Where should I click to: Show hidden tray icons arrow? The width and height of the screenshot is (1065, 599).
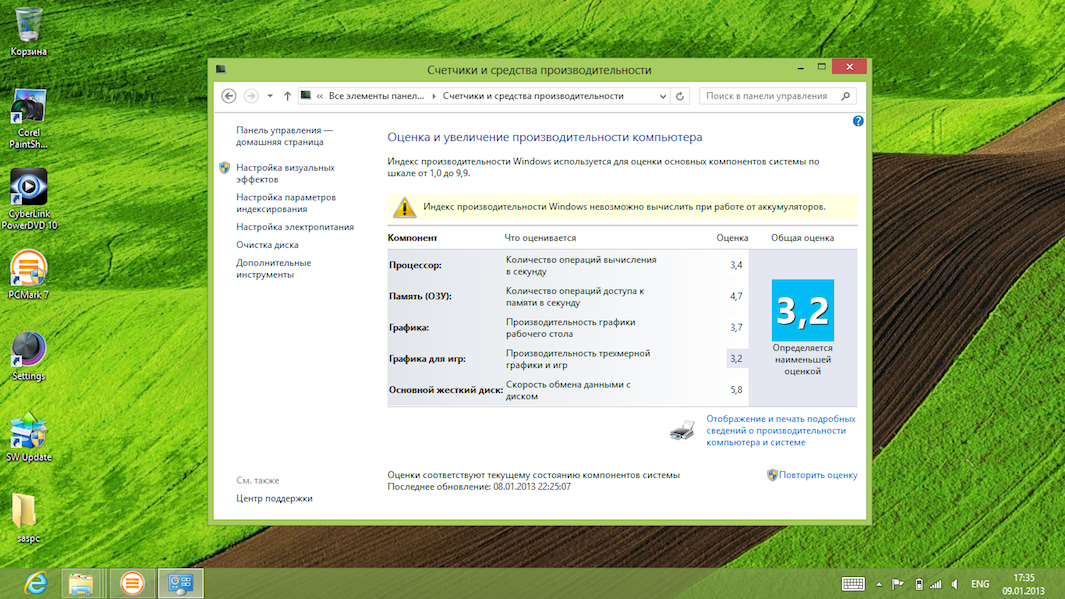point(879,584)
